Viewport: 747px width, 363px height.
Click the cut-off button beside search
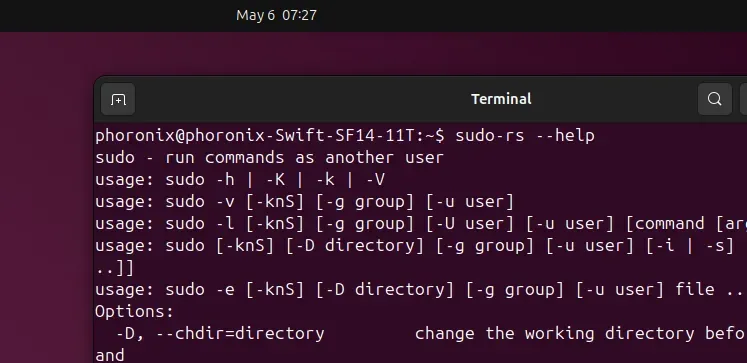743,99
